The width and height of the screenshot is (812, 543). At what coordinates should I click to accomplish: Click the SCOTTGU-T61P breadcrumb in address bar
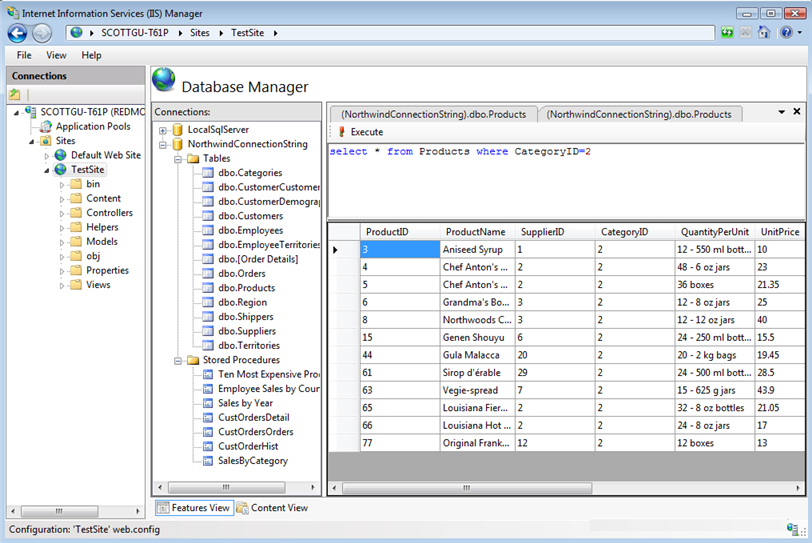(x=135, y=33)
